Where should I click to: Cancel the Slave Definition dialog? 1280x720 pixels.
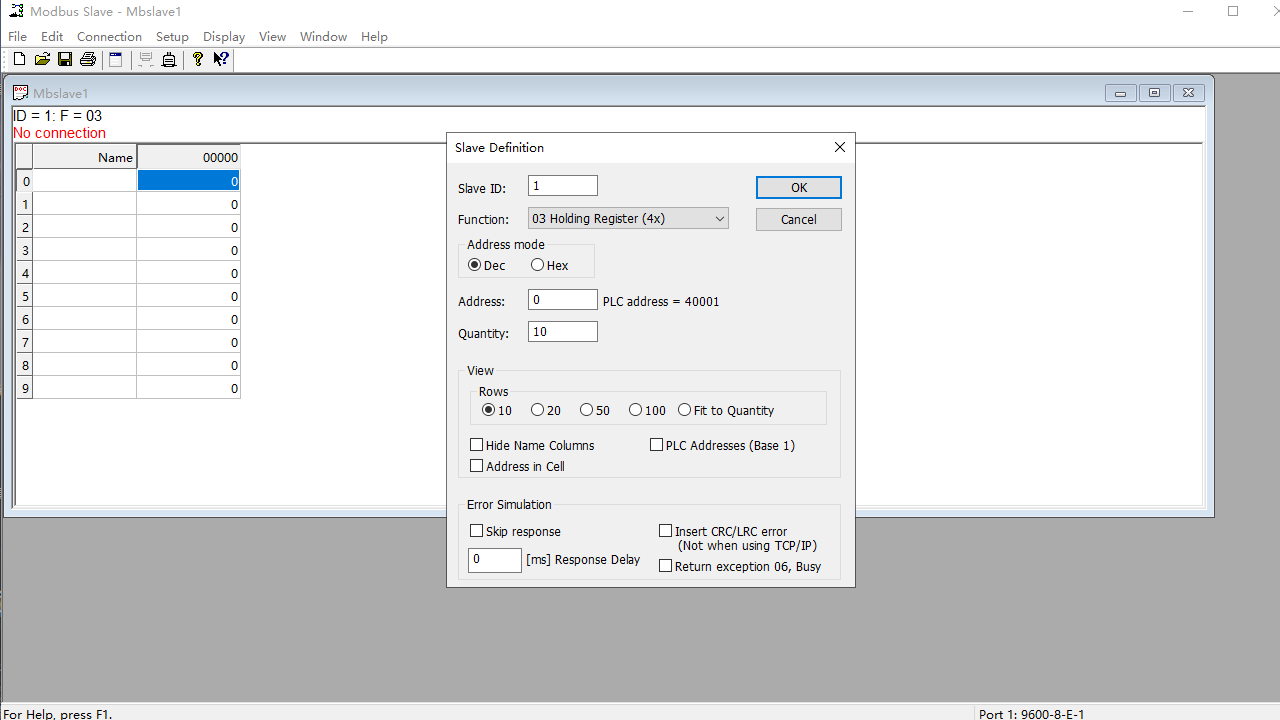pyautogui.click(x=798, y=219)
